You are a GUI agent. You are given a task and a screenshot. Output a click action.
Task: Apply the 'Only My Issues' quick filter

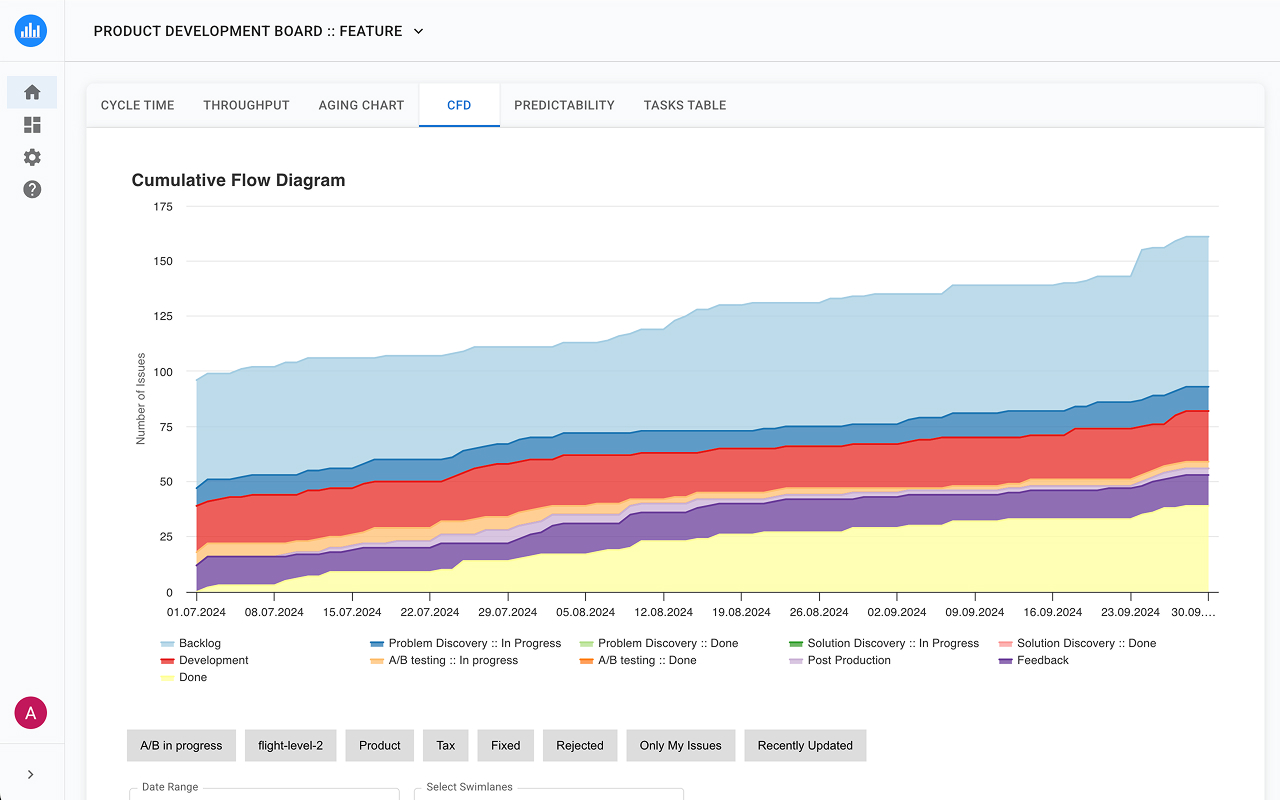tap(681, 745)
